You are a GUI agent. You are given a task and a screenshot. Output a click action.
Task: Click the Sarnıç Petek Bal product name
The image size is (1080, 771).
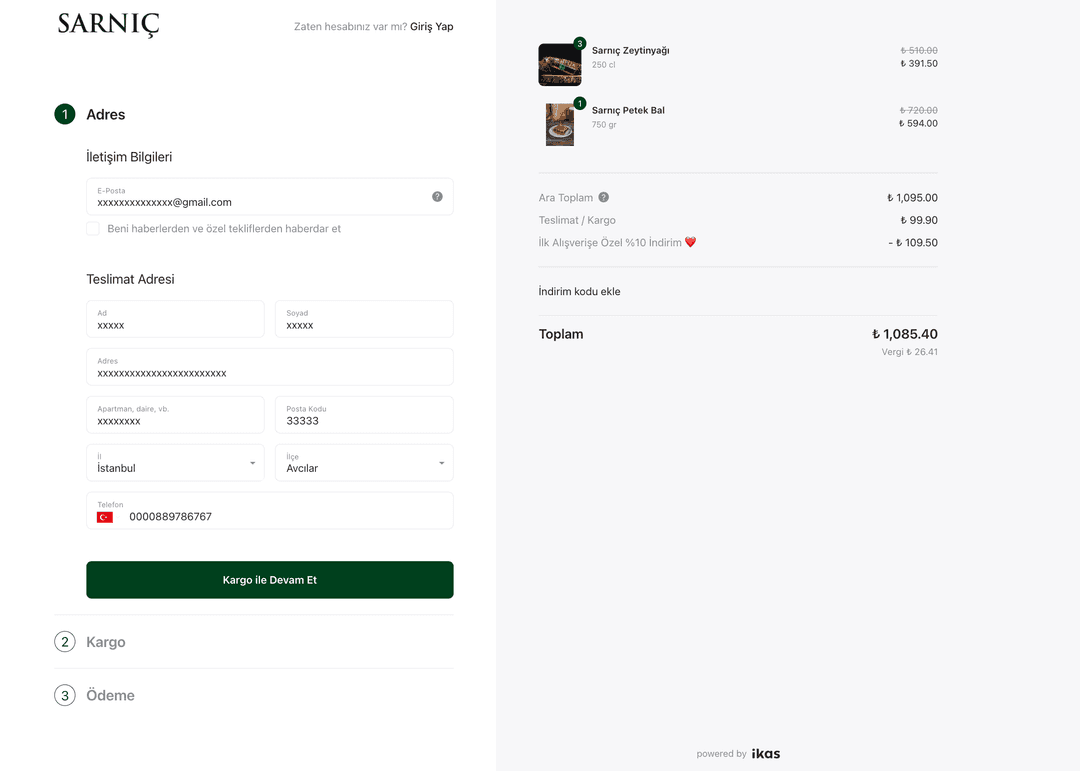click(628, 110)
